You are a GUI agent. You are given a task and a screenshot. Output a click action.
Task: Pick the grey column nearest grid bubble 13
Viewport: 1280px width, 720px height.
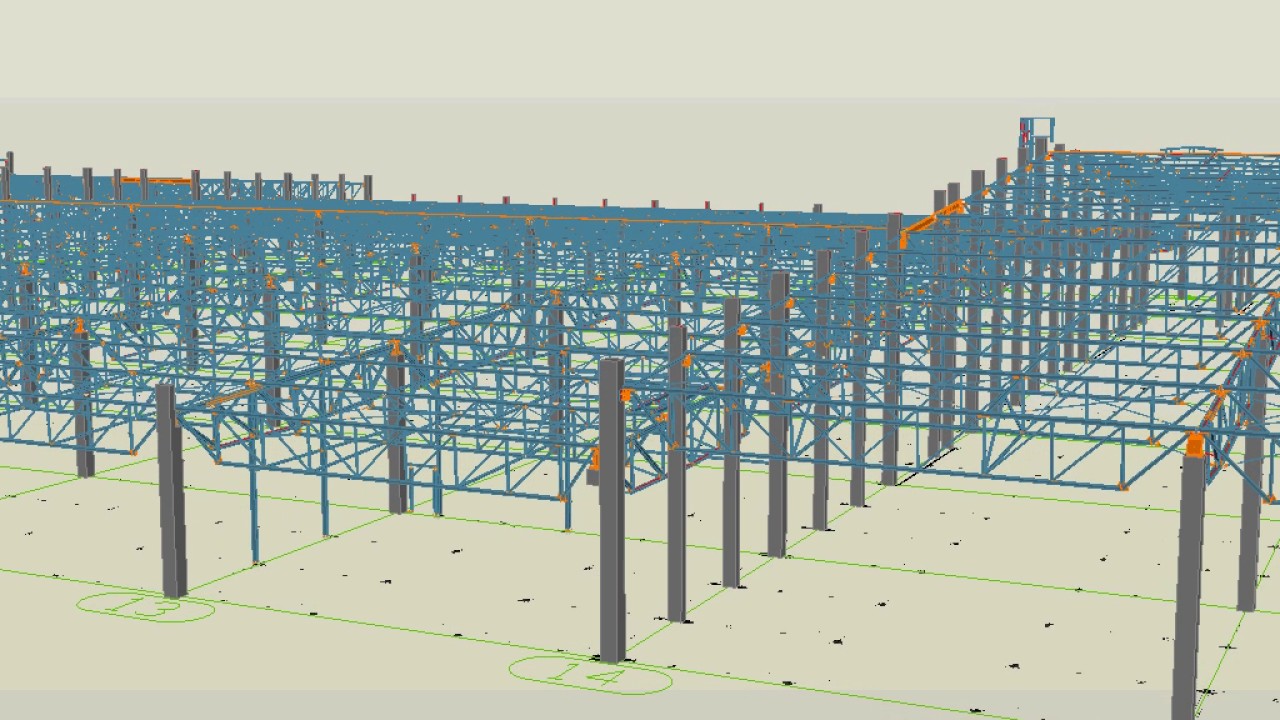[x=171, y=490]
